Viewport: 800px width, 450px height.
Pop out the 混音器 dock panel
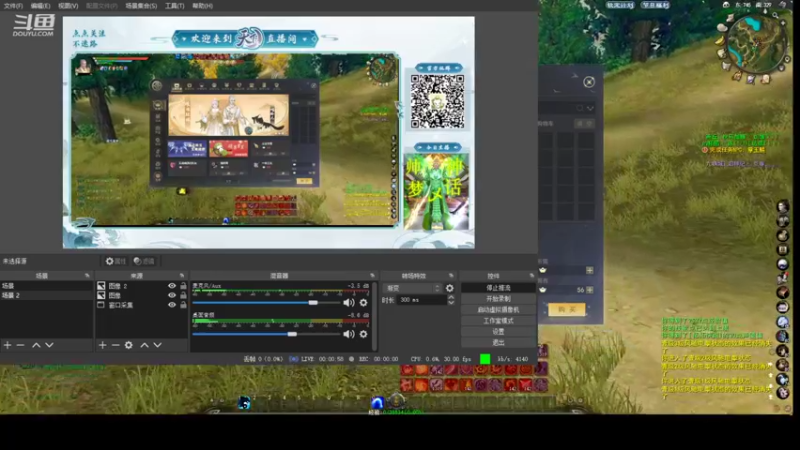(x=372, y=276)
